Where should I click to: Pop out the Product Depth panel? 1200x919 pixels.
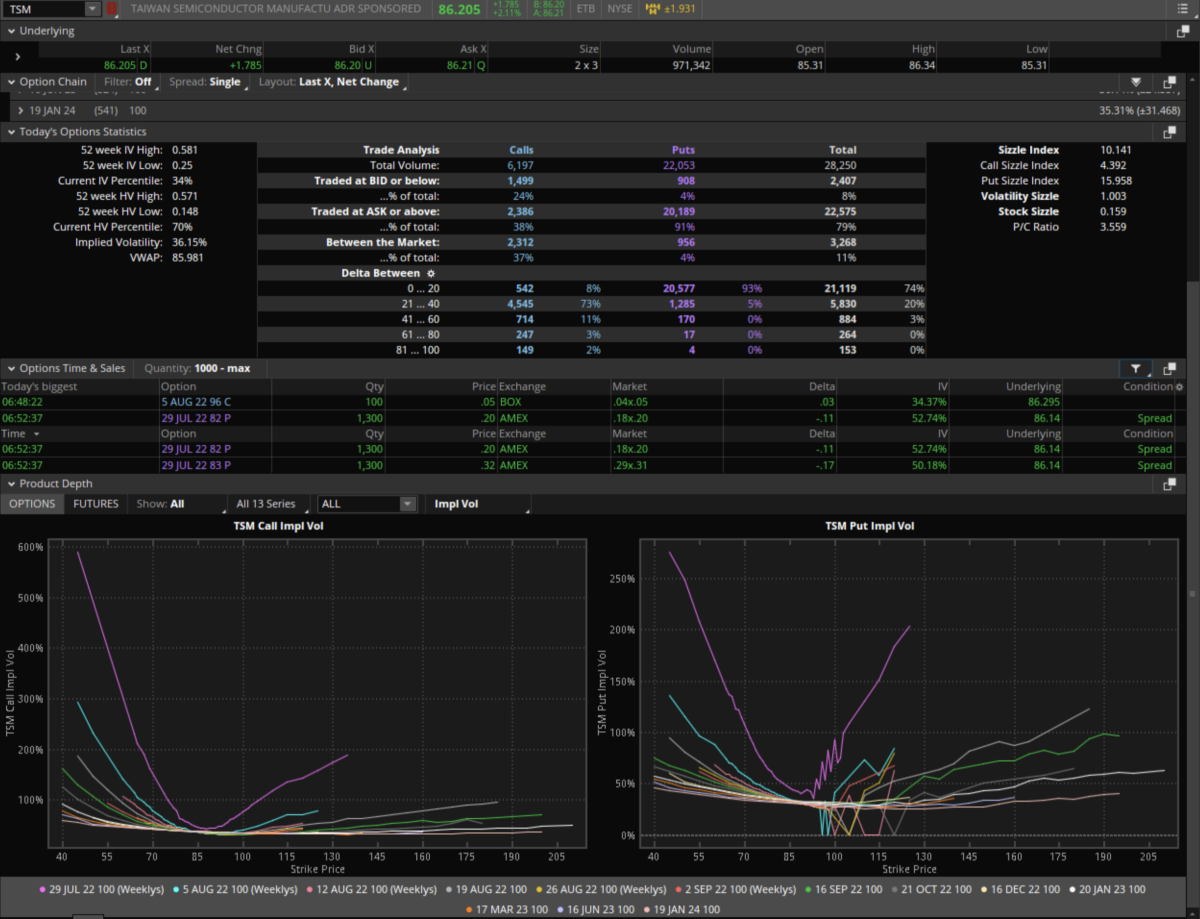[x=1168, y=484]
